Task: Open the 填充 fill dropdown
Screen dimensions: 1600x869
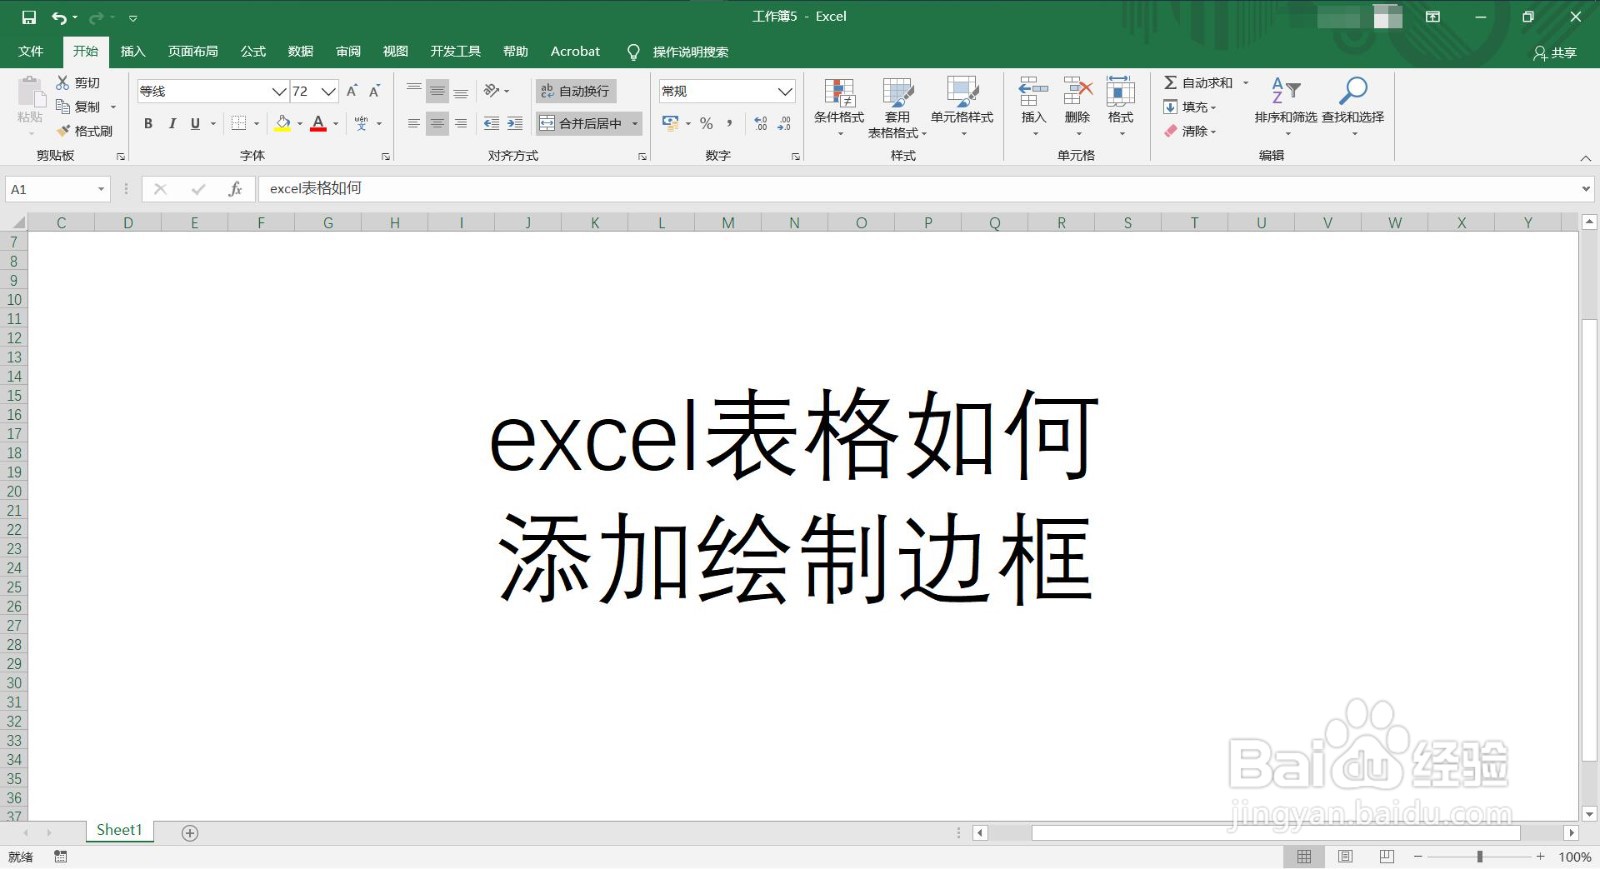Action: click(1190, 107)
